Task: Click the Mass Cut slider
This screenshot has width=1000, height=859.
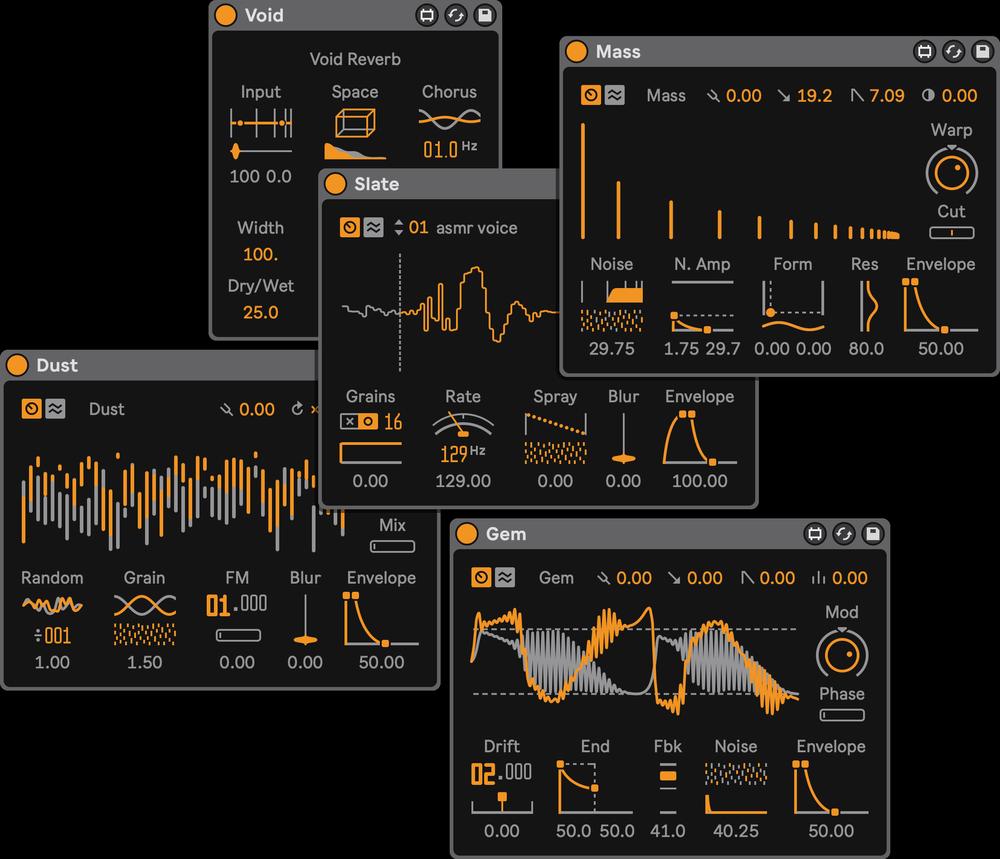Action: pos(952,233)
